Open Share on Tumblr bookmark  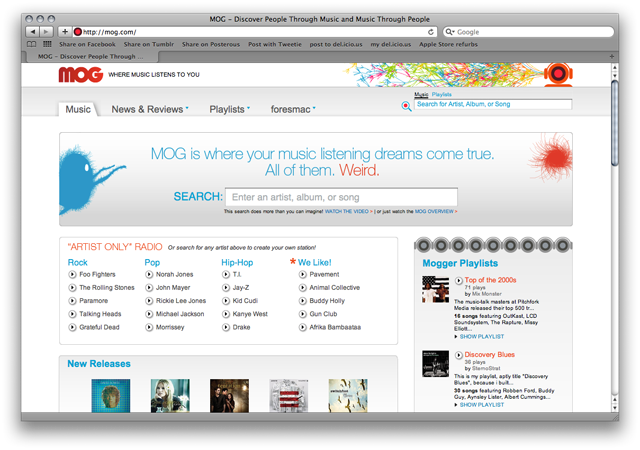[149, 44]
